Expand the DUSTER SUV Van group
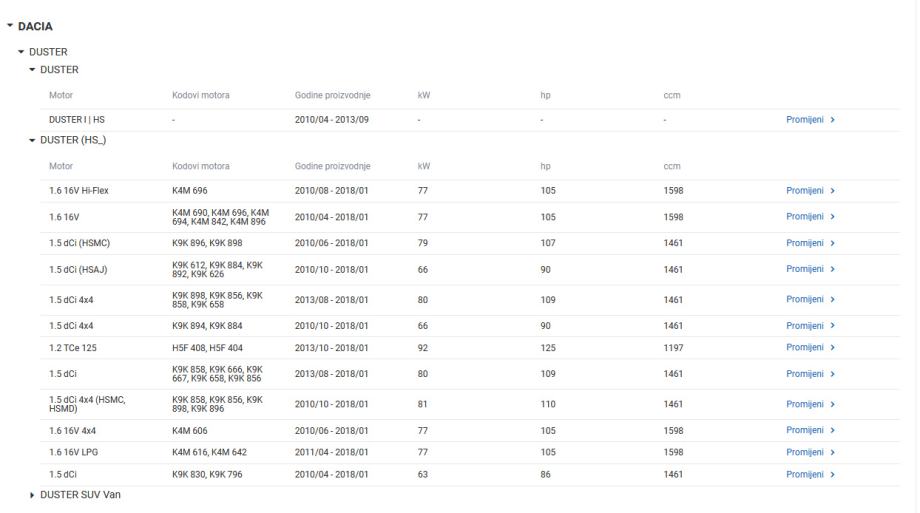The image size is (920, 513). (32, 495)
